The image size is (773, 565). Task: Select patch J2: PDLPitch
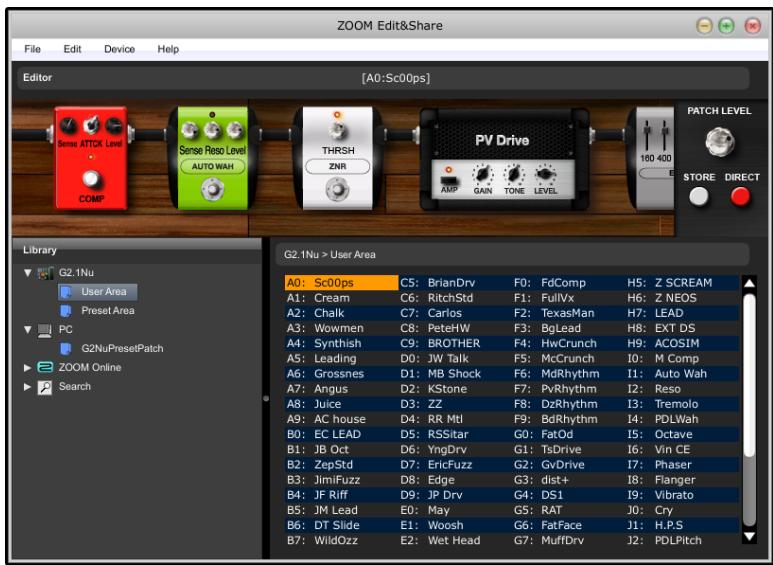[682, 540]
